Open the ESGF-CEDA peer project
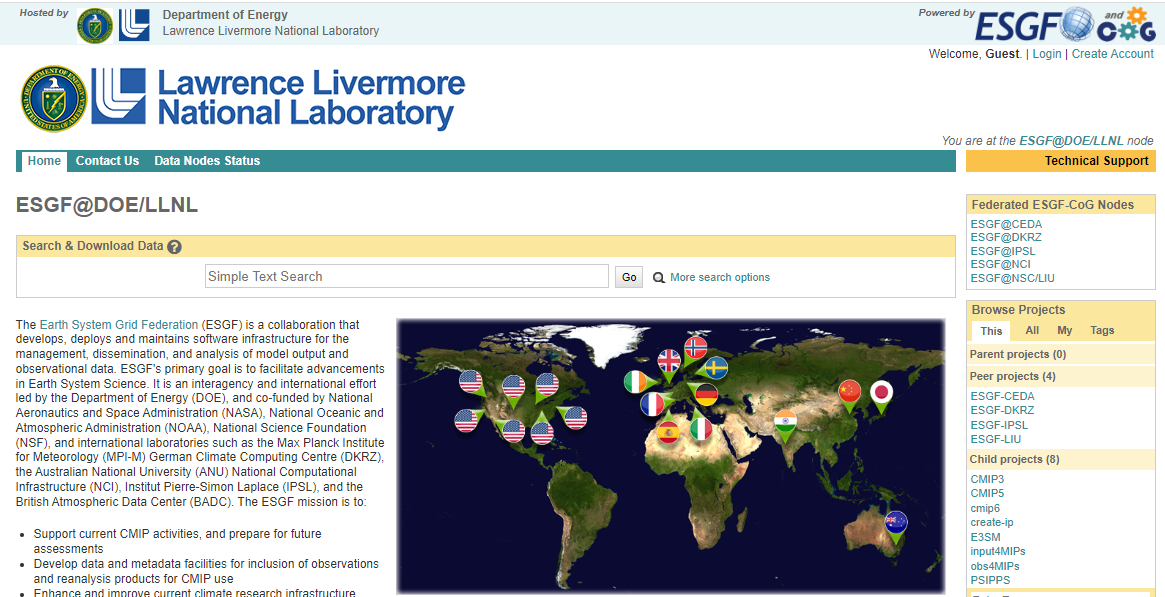 pos(1002,397)
